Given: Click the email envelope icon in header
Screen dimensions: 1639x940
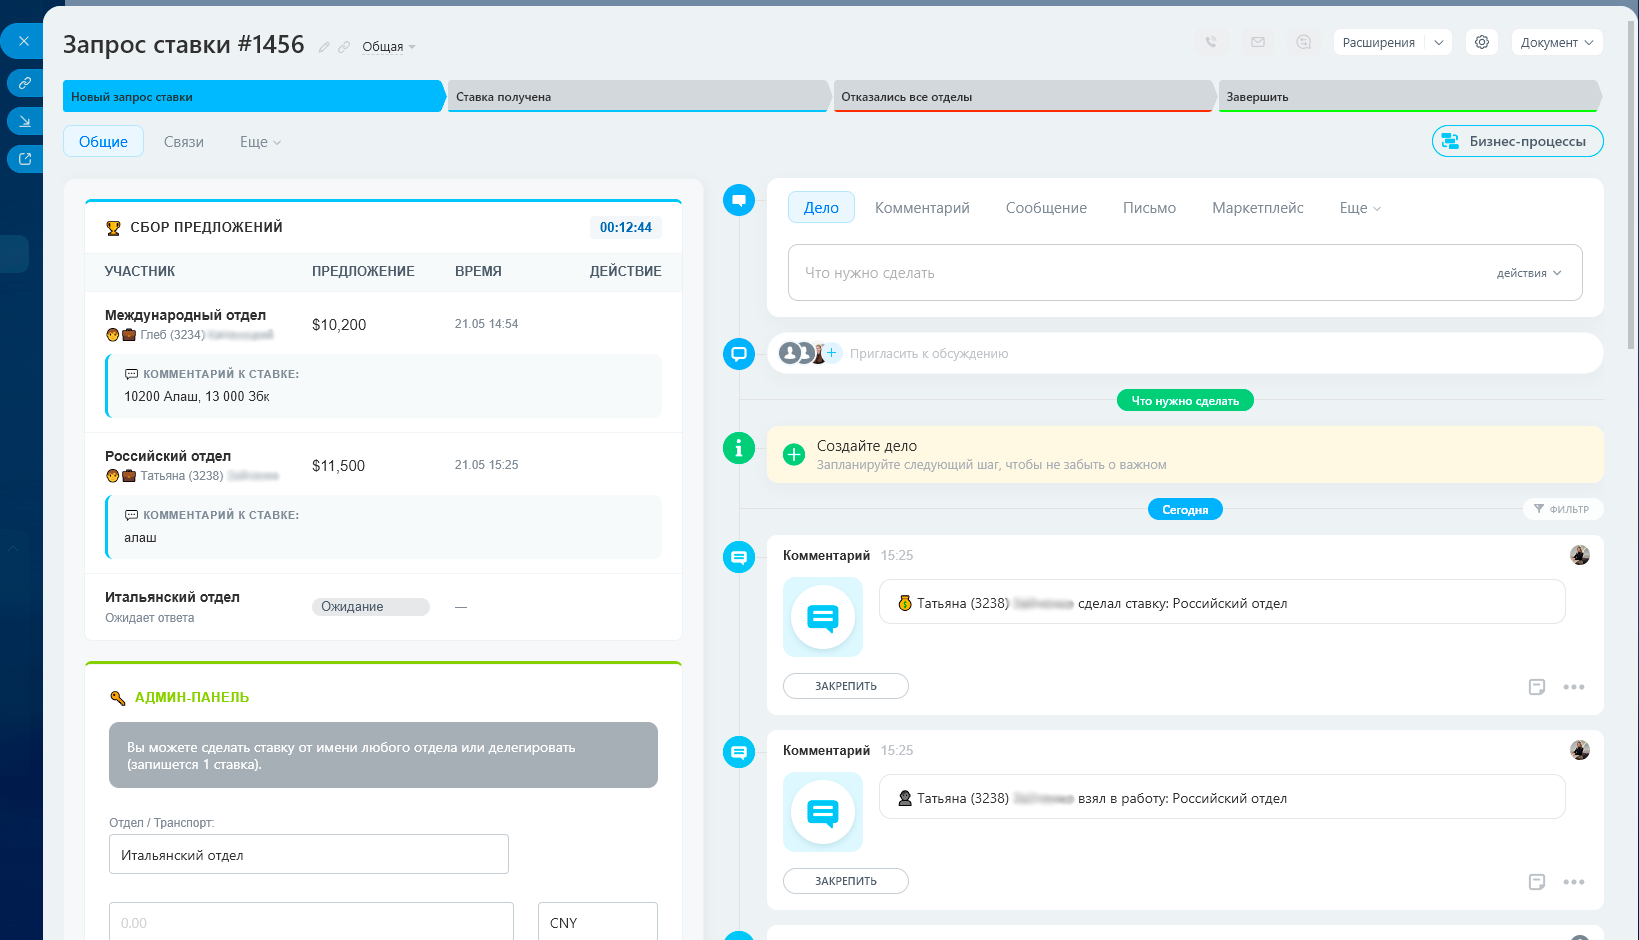Looking at the screenshot, I should pyautogui.click(x=1258, y=42).
